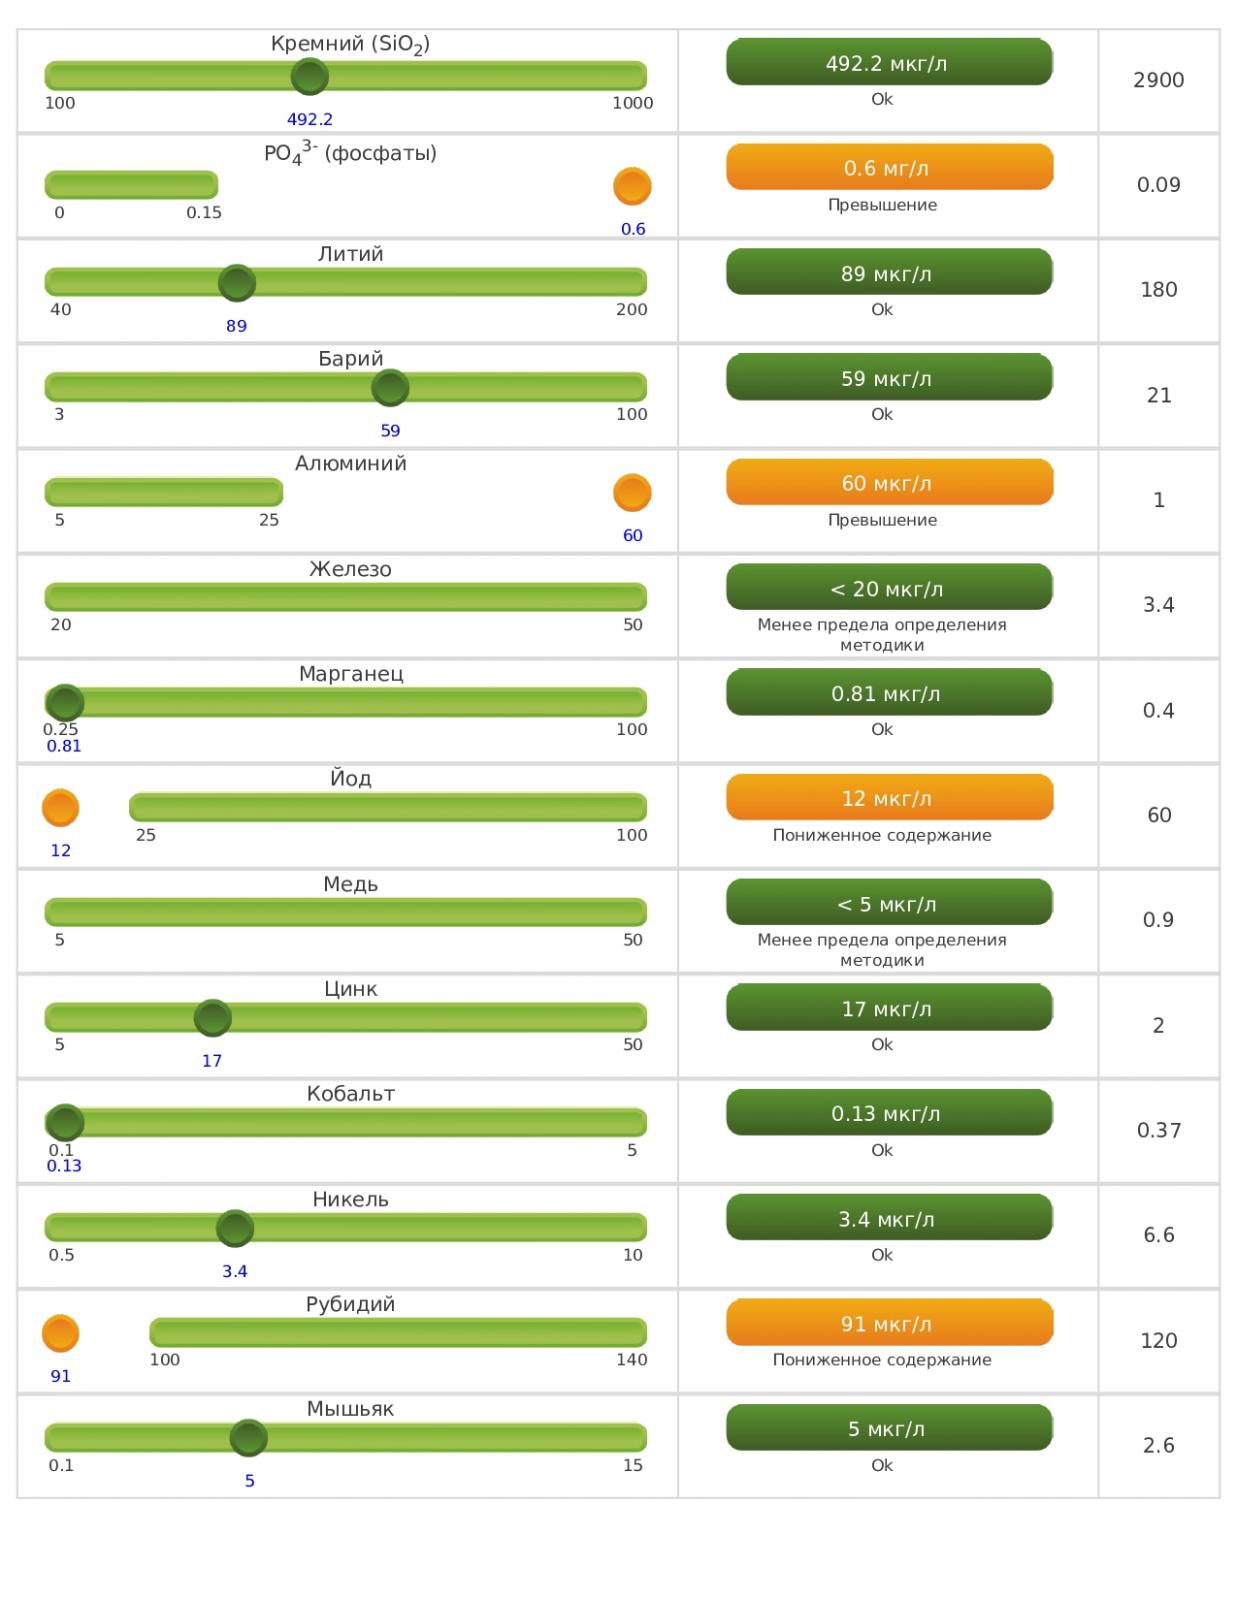This screenshot has width=1237, height=1600.
Task: Click the Марганец slider knob at 0.81
Action: tap(66, 702)
